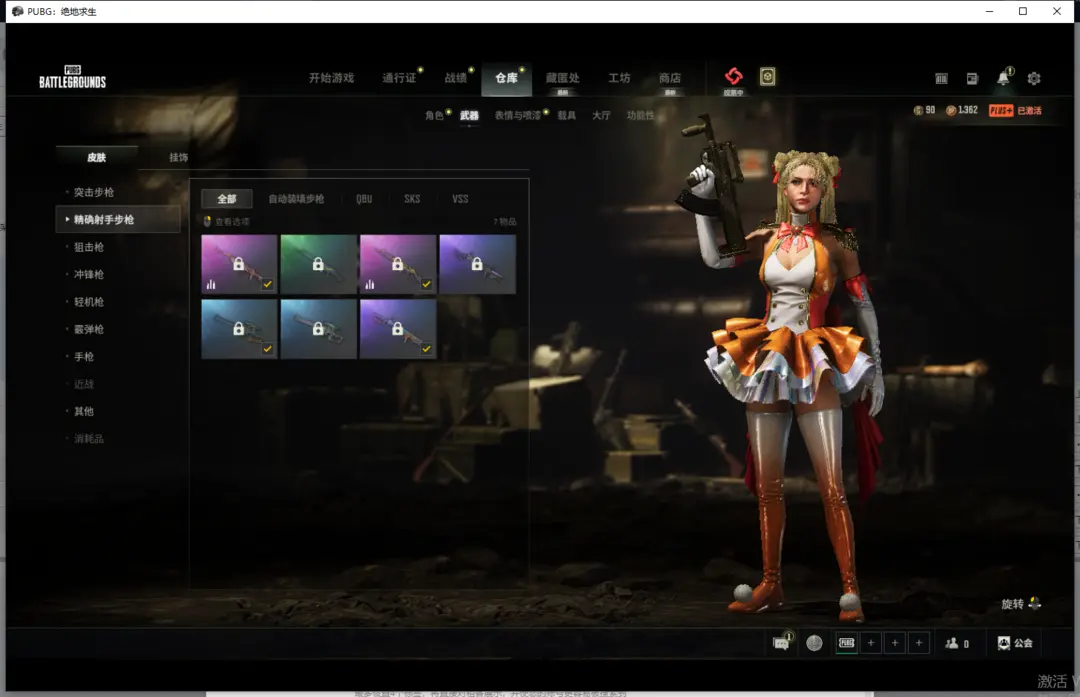Filter skins by 全部
Image resolution: width=1080 pixels, height=697 pixels.
coord(227,198)
